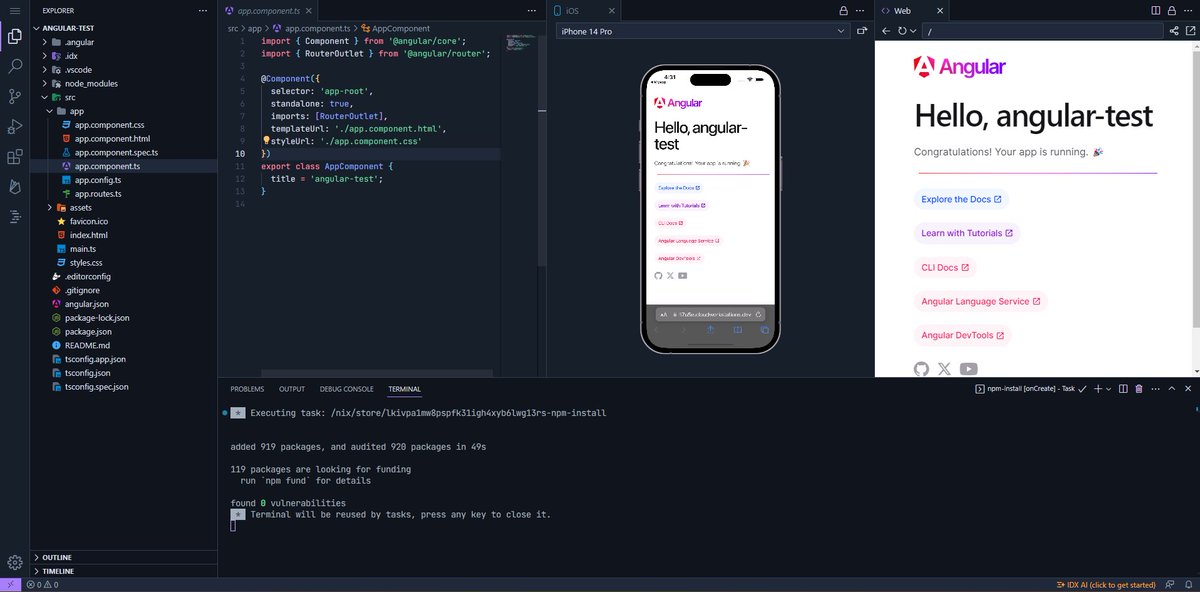
Task: Open the launch profile dropdown next to plus
Action: (1108, 388)
